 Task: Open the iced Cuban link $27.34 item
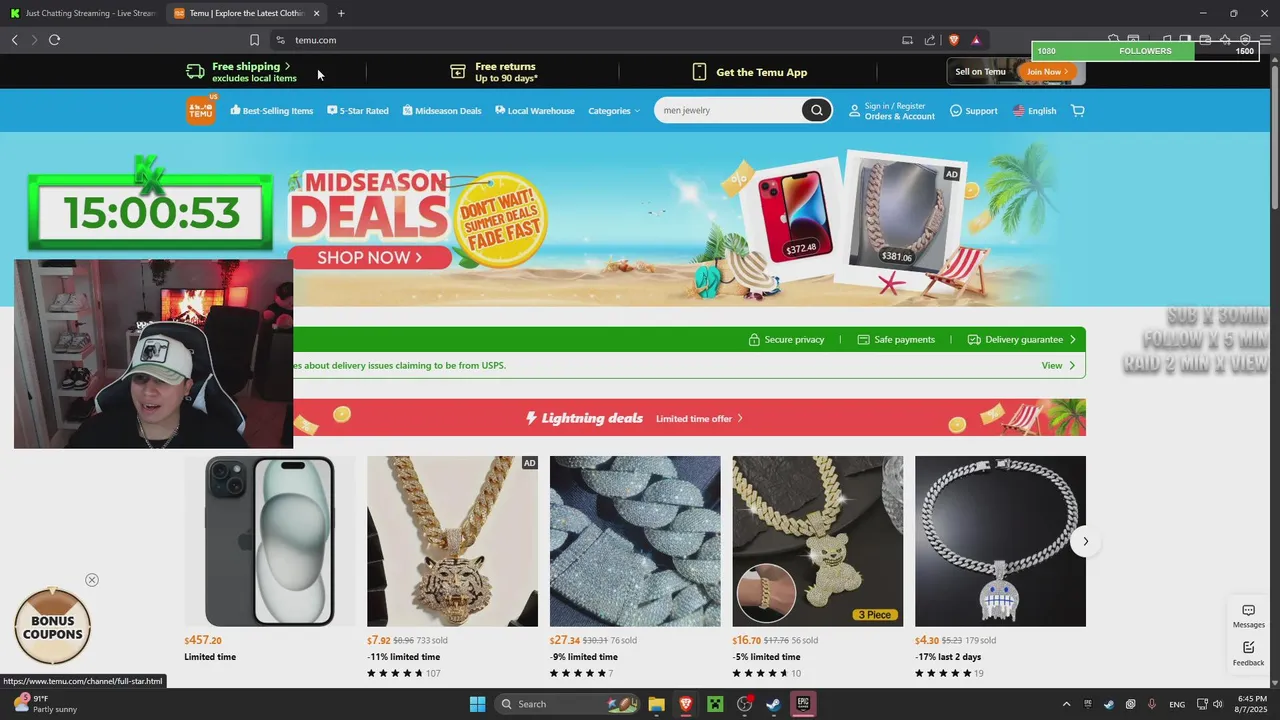point(635,541)
